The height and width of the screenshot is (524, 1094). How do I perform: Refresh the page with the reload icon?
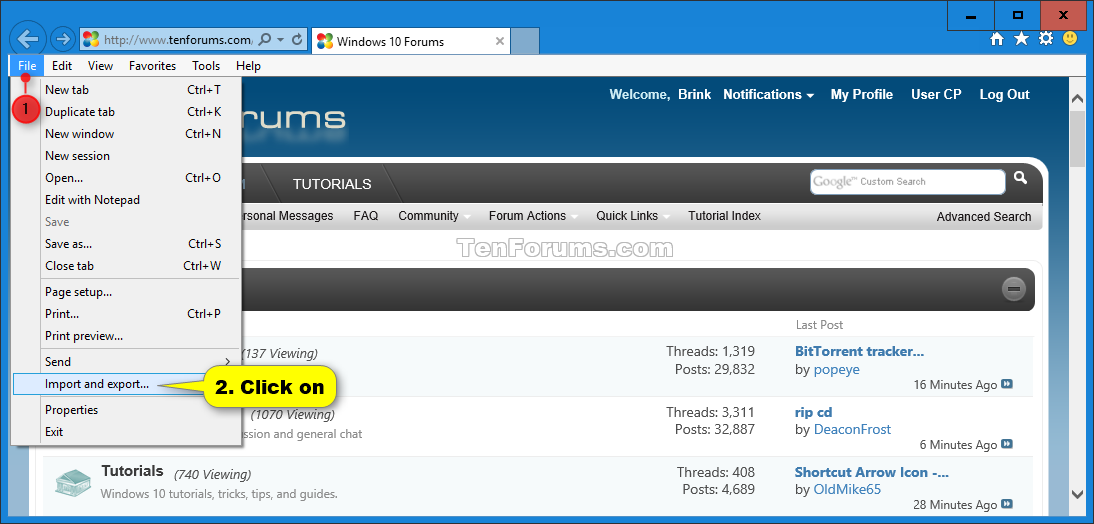(297, 40)
